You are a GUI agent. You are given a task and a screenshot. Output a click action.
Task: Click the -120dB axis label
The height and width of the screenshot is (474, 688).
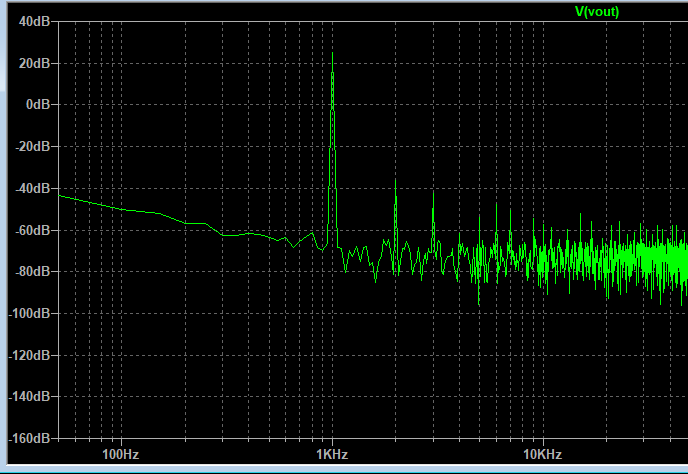[30, 355]
